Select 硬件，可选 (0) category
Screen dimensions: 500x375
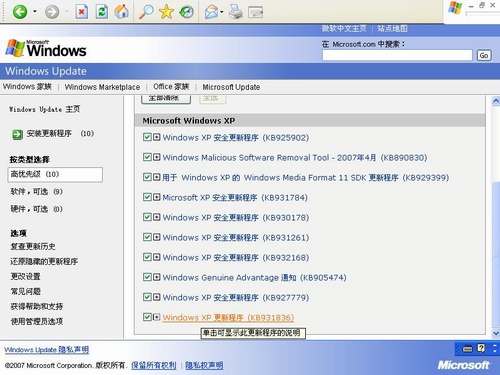point(37,209)
